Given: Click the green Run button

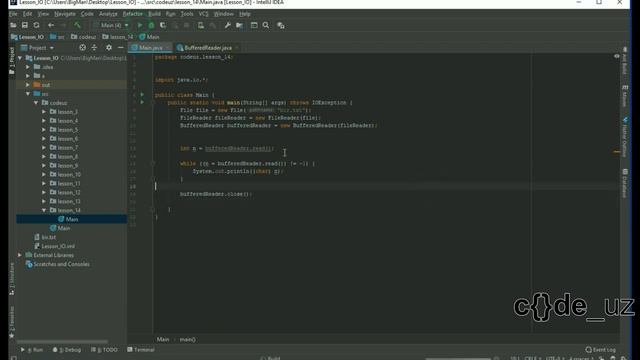Looking at the screenshot, I should pos(140,25).
